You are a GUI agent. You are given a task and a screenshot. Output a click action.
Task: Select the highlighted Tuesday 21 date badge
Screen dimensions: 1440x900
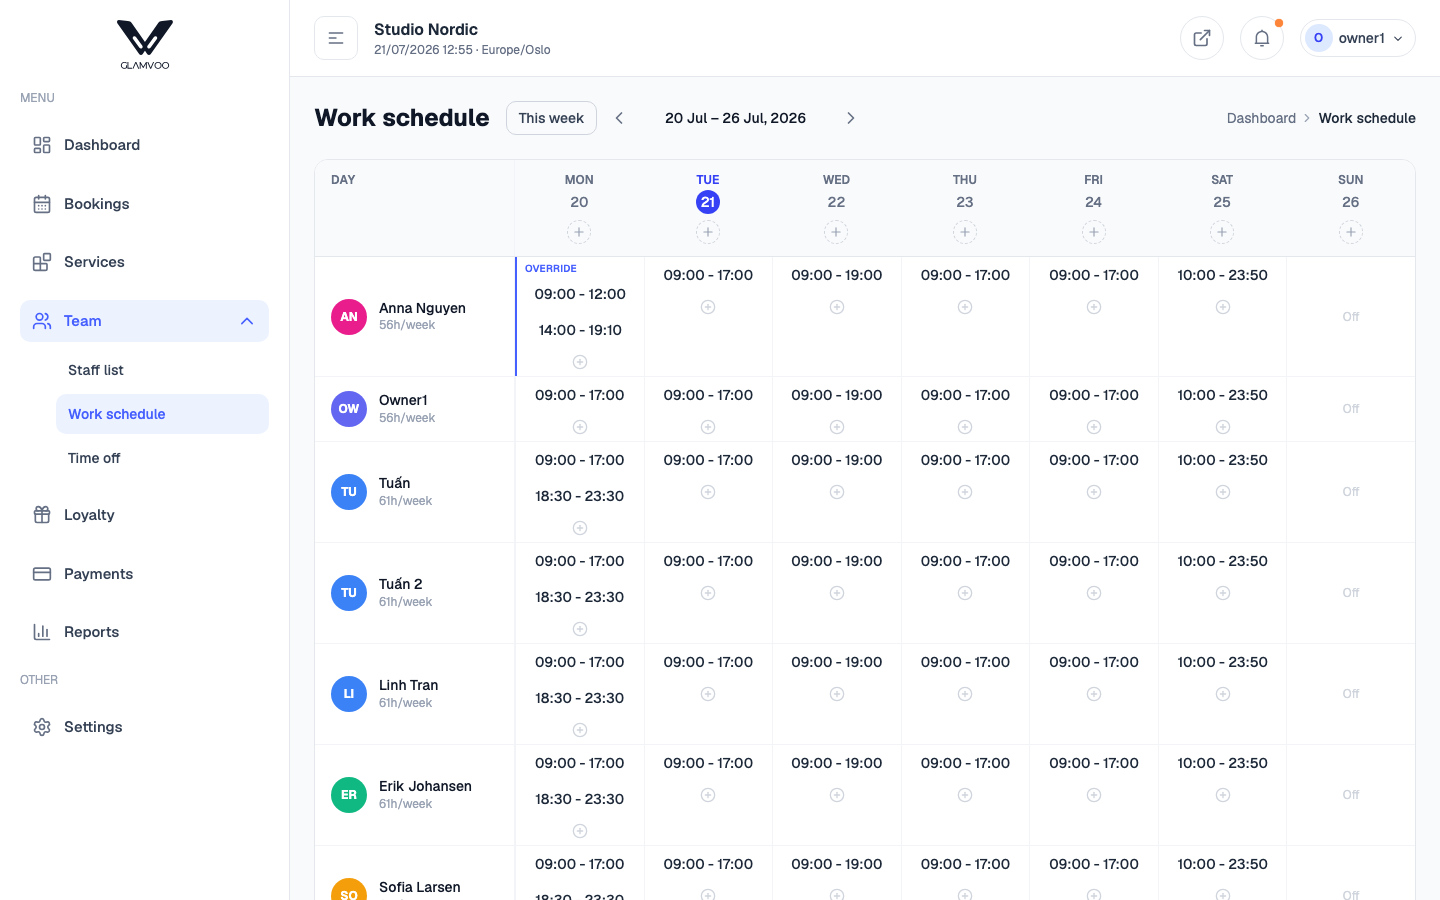click(x=708, y=202)
